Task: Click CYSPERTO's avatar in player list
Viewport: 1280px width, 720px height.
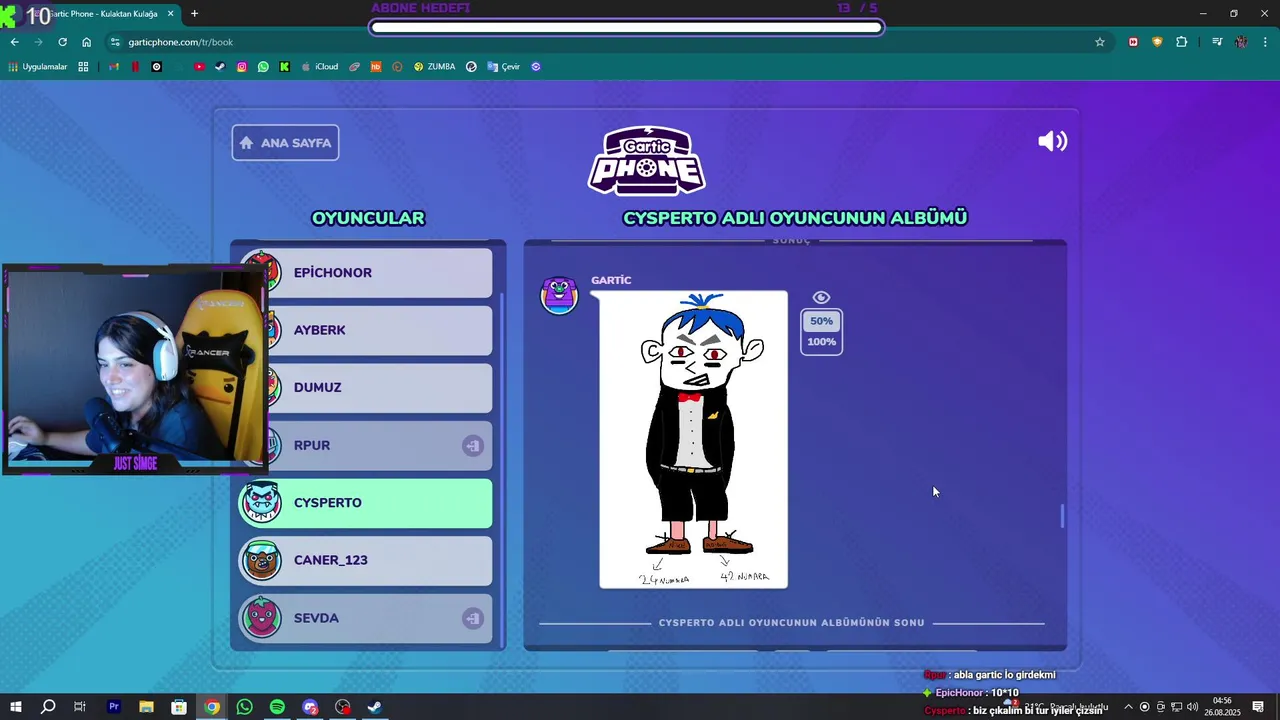Action: point(261,502)
